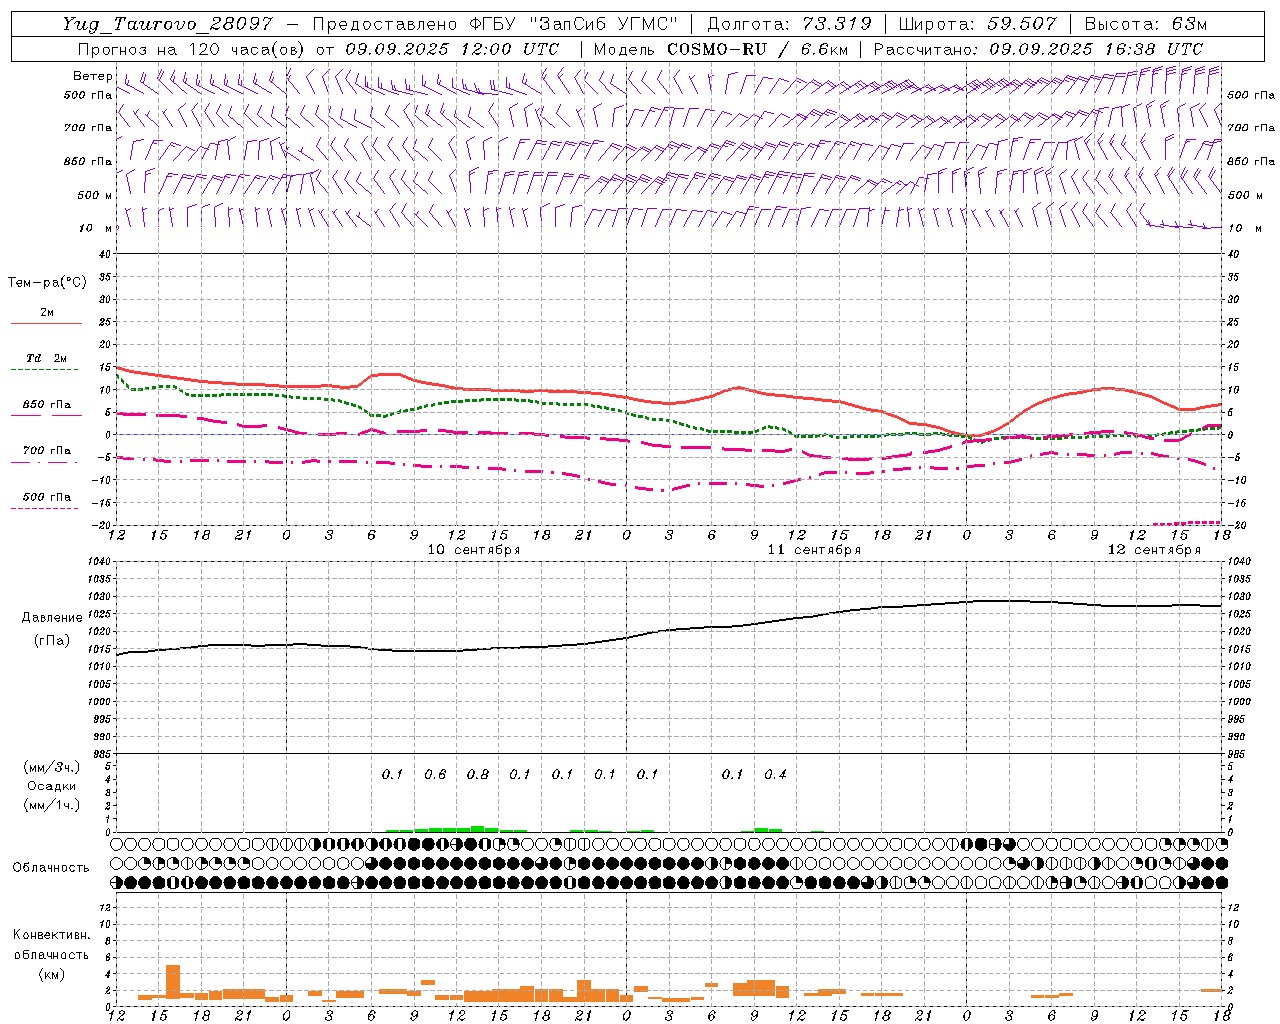
Task: Click the provider text ФГБУ "ЗапСиб УГМС"
Action: pos(573,24)
